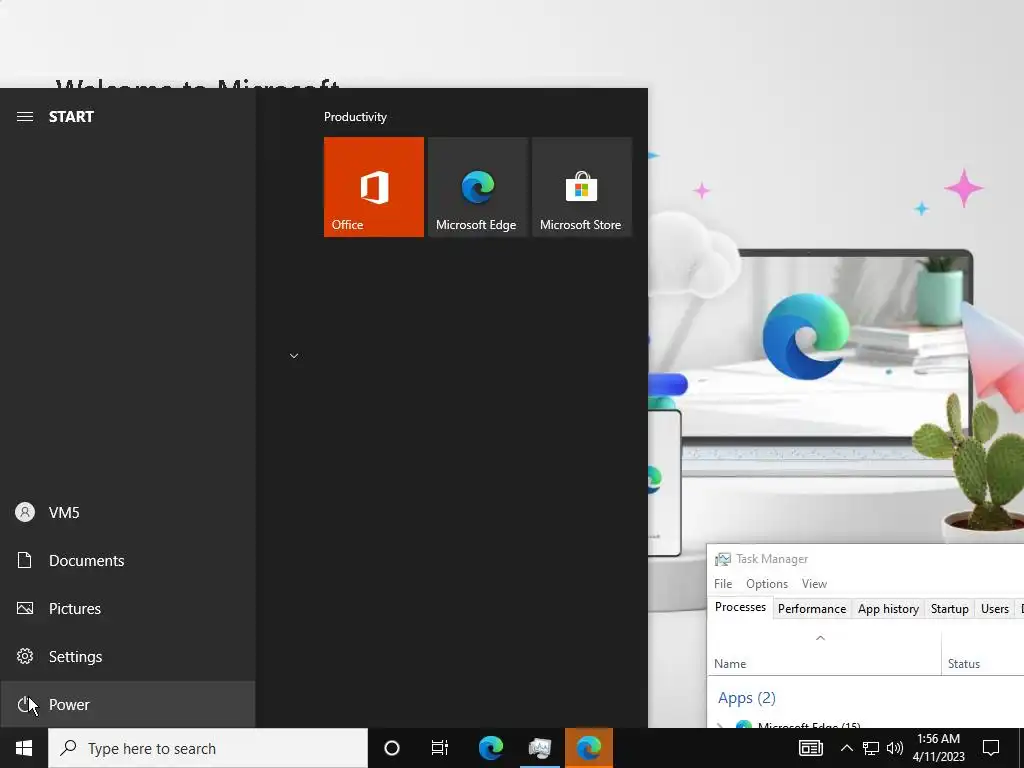This screenshot has width=1024, height=768.
Task: Click the START label at top
Action: [71, 117]
